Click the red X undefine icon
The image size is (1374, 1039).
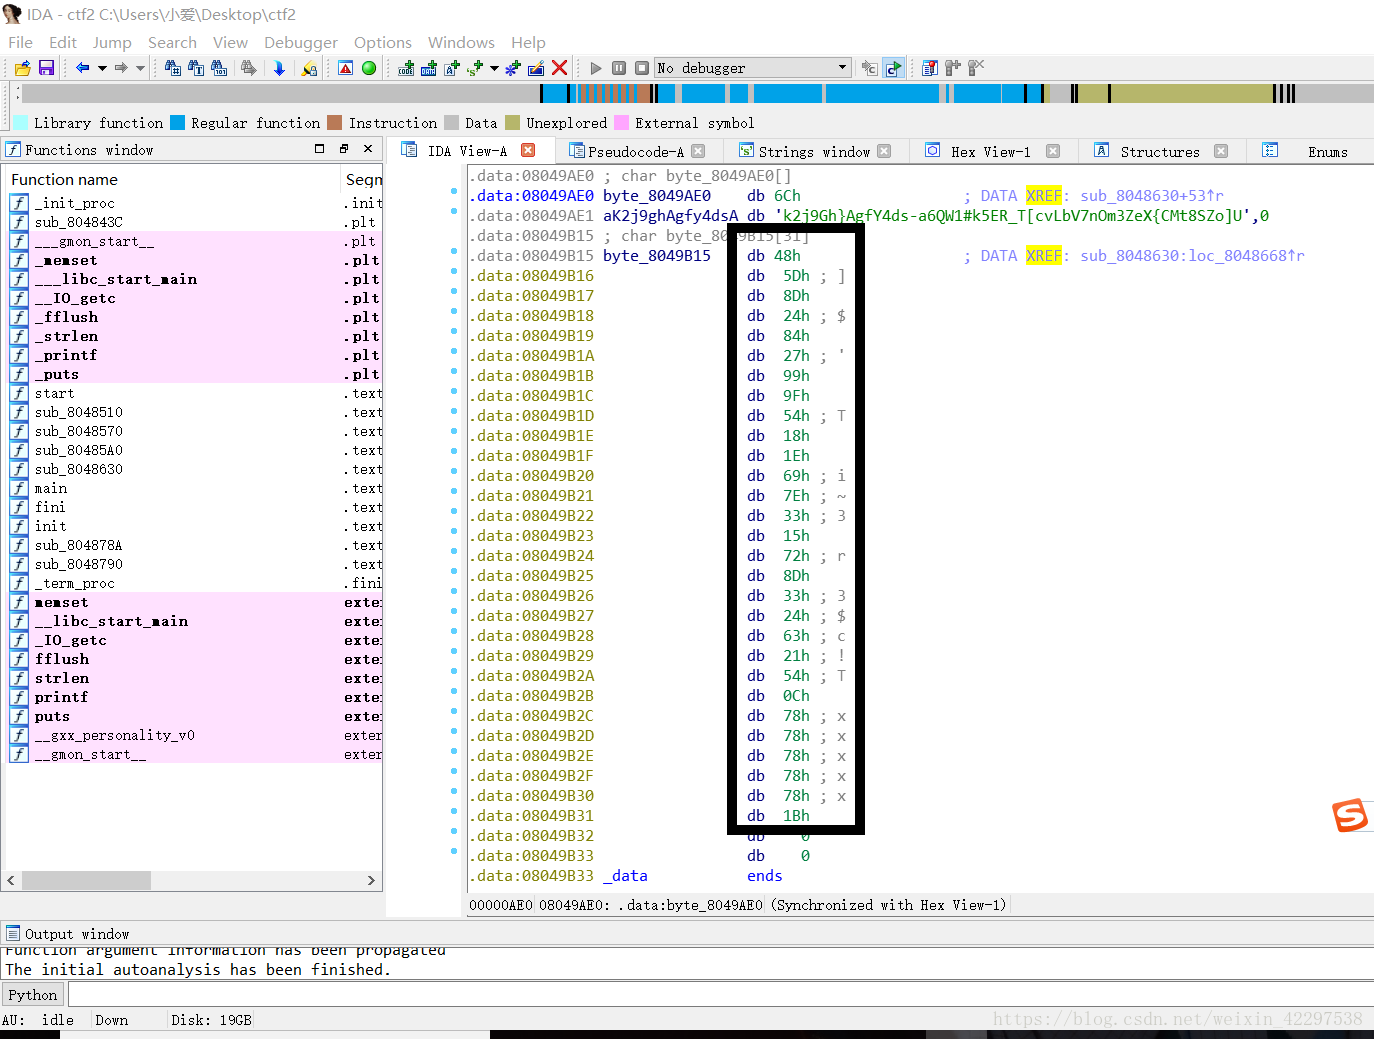[x=560, y=68]
